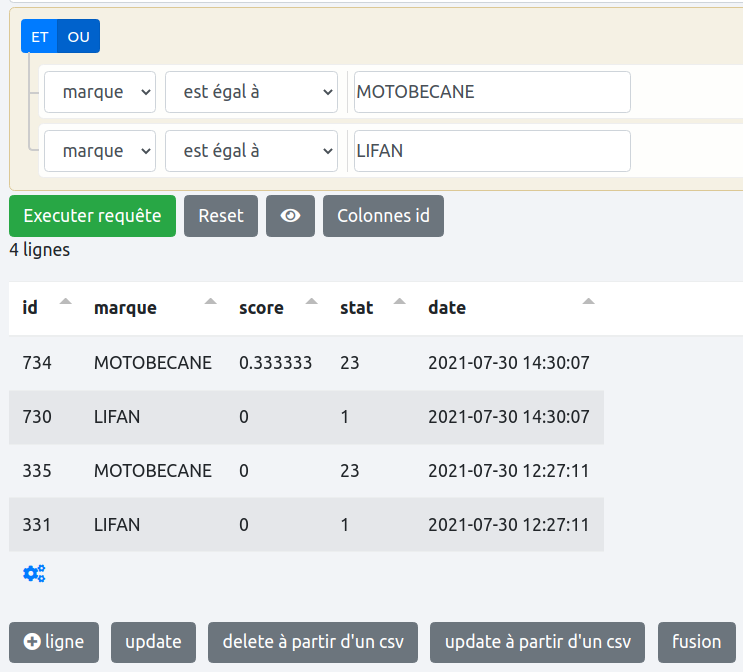Click the Executer requête button
This screenshot has height=672, width=743.
tap(92, 216)
